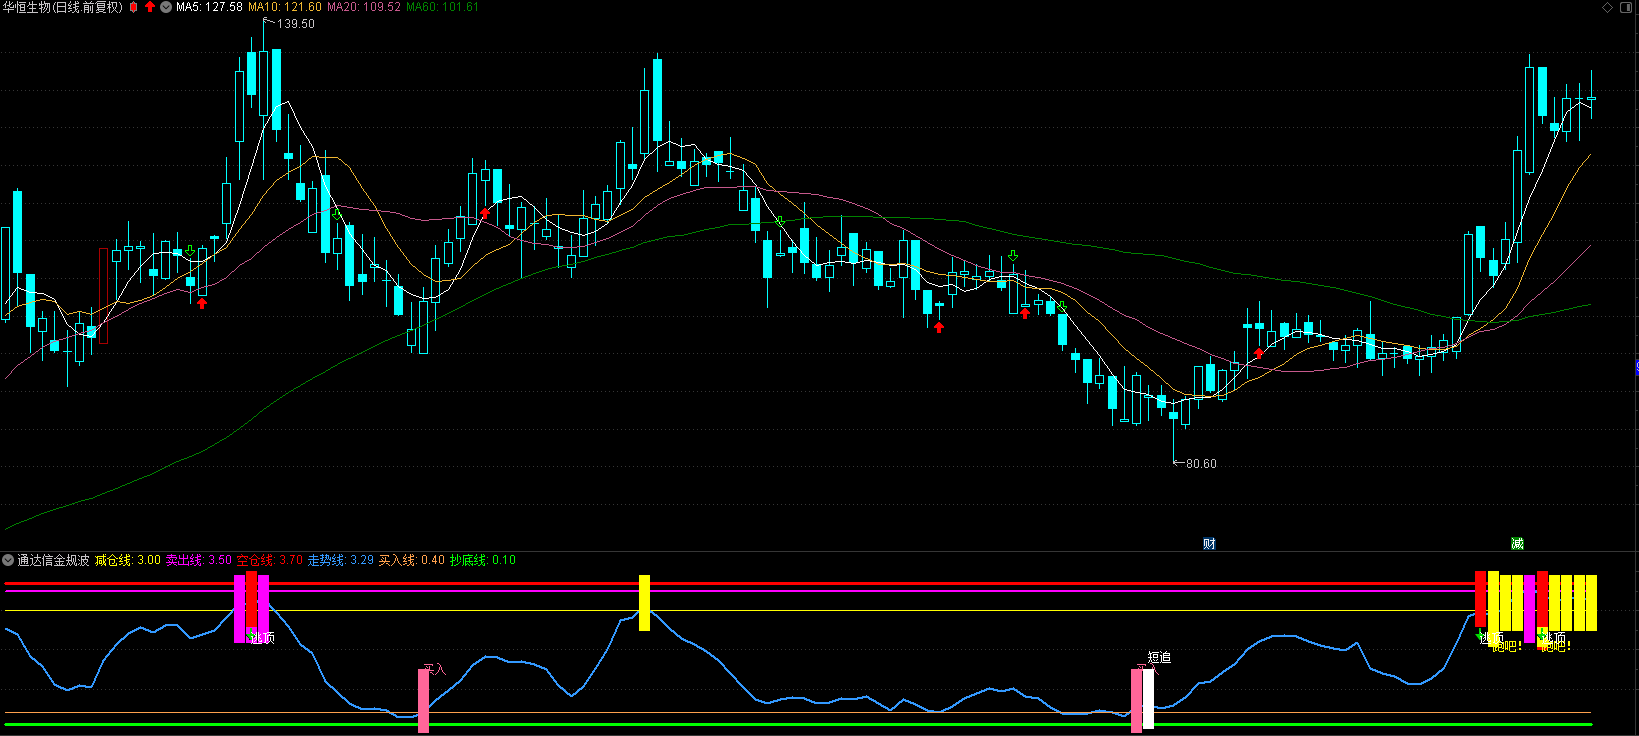
Task: Click the 80.60 low price label
Action: (x=1201, y=464)
